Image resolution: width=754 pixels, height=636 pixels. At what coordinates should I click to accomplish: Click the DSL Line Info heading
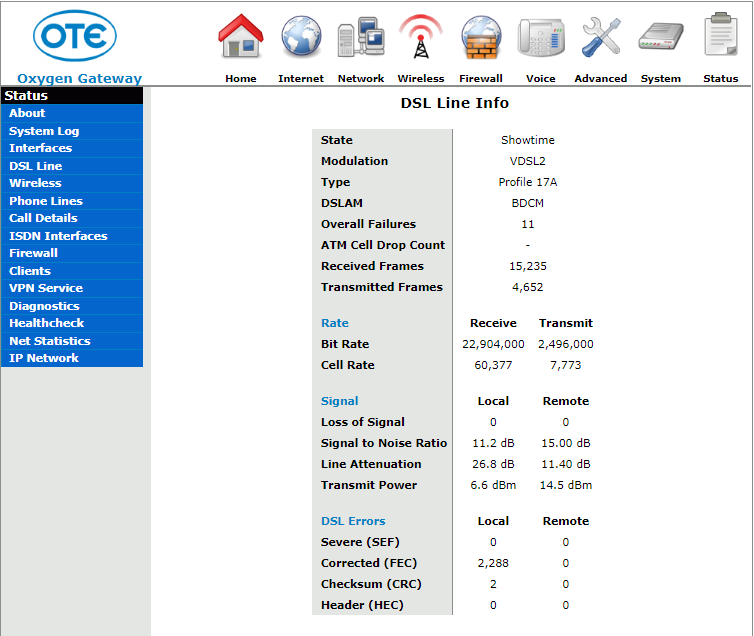point(454,103)
